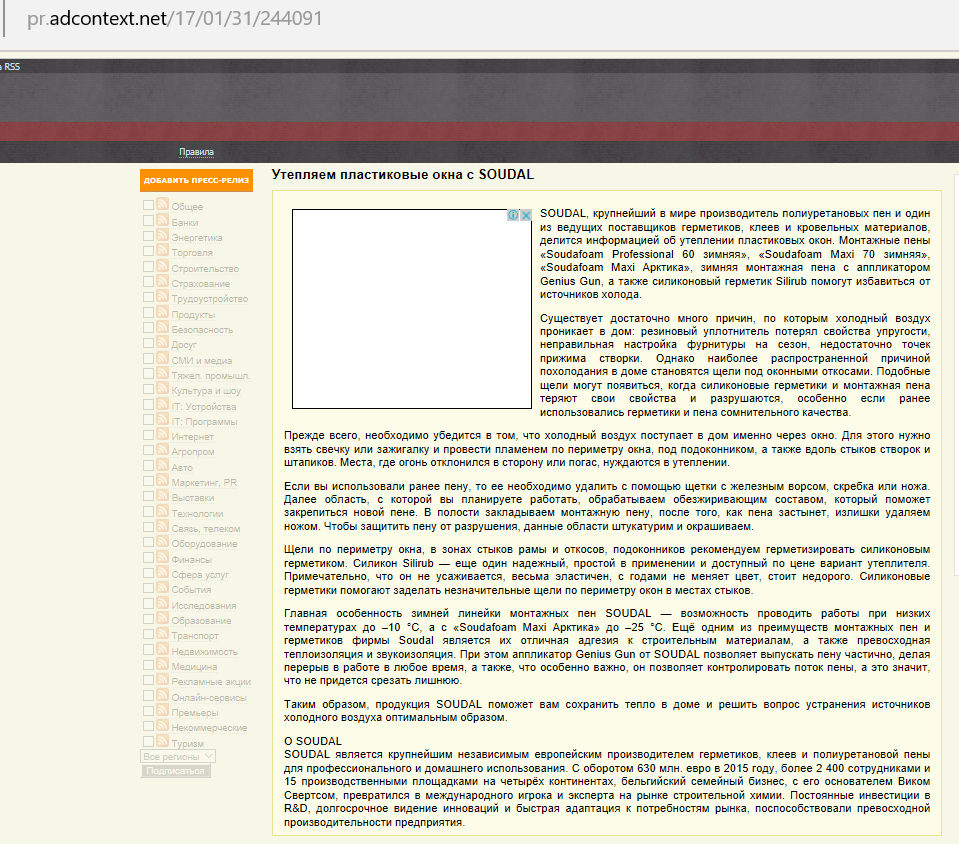Viewport: 959px width, 844px height.
Task: Open the RSS feed icon for Банки
Action: (162, 220)
